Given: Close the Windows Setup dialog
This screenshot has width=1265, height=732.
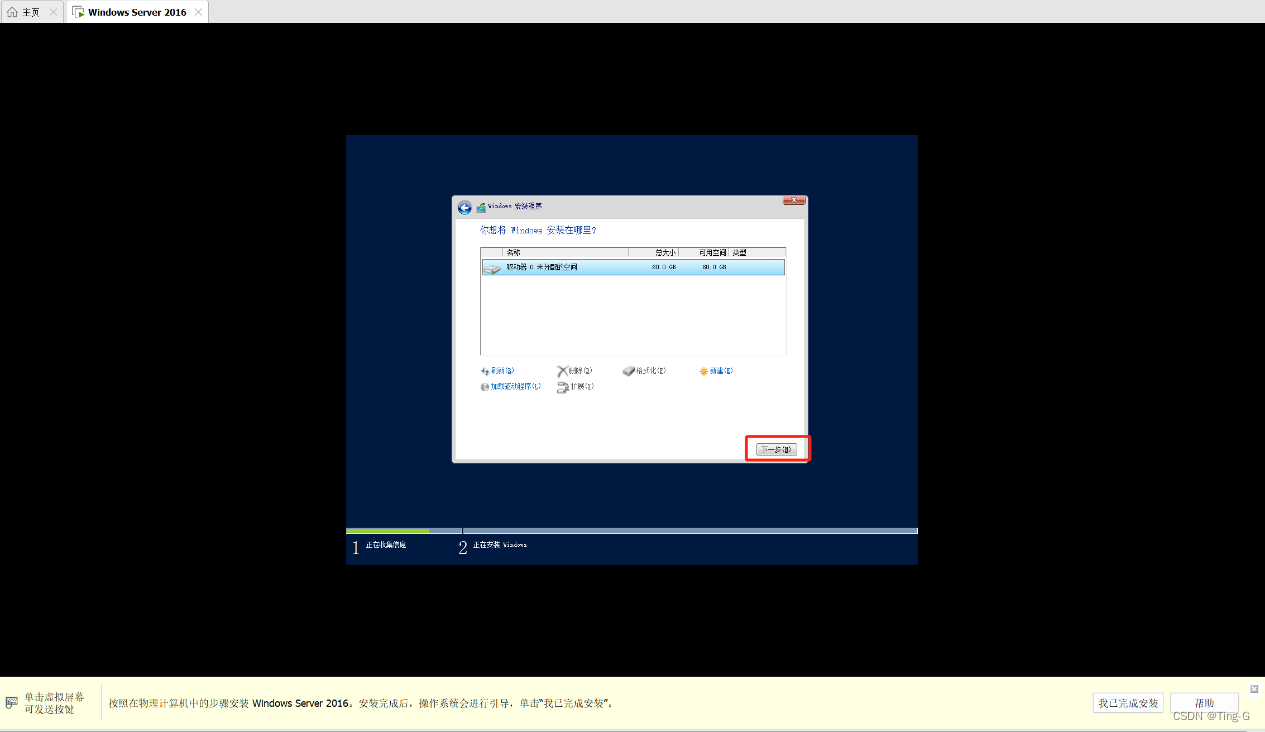Looking at the screenshot, I should click(x=794, y=201).
